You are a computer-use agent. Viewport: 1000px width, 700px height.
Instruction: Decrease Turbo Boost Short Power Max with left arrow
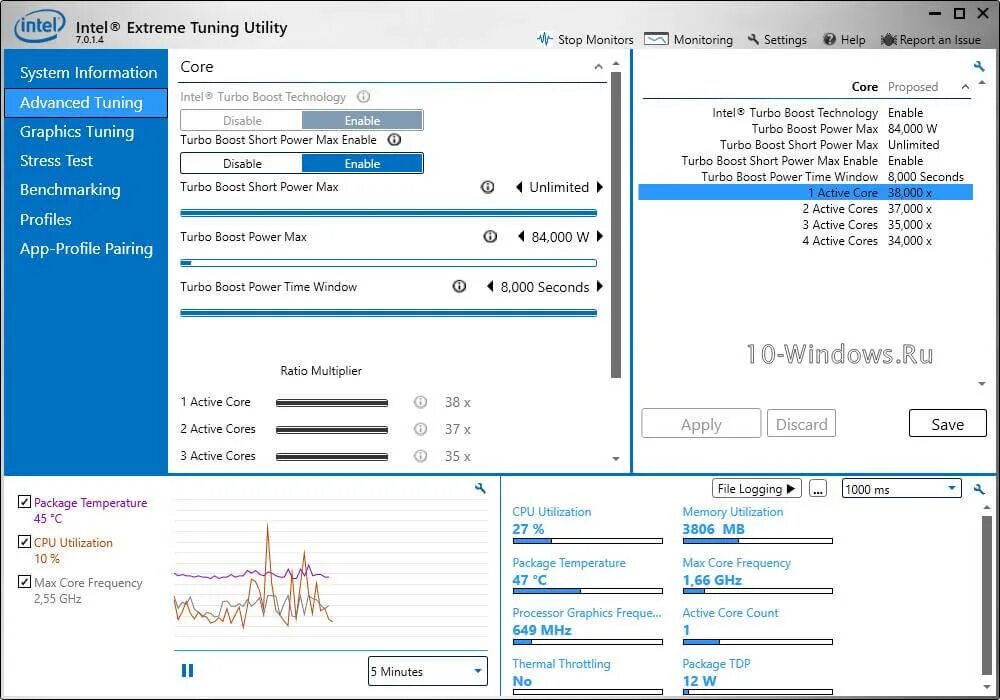coord(518,187)
